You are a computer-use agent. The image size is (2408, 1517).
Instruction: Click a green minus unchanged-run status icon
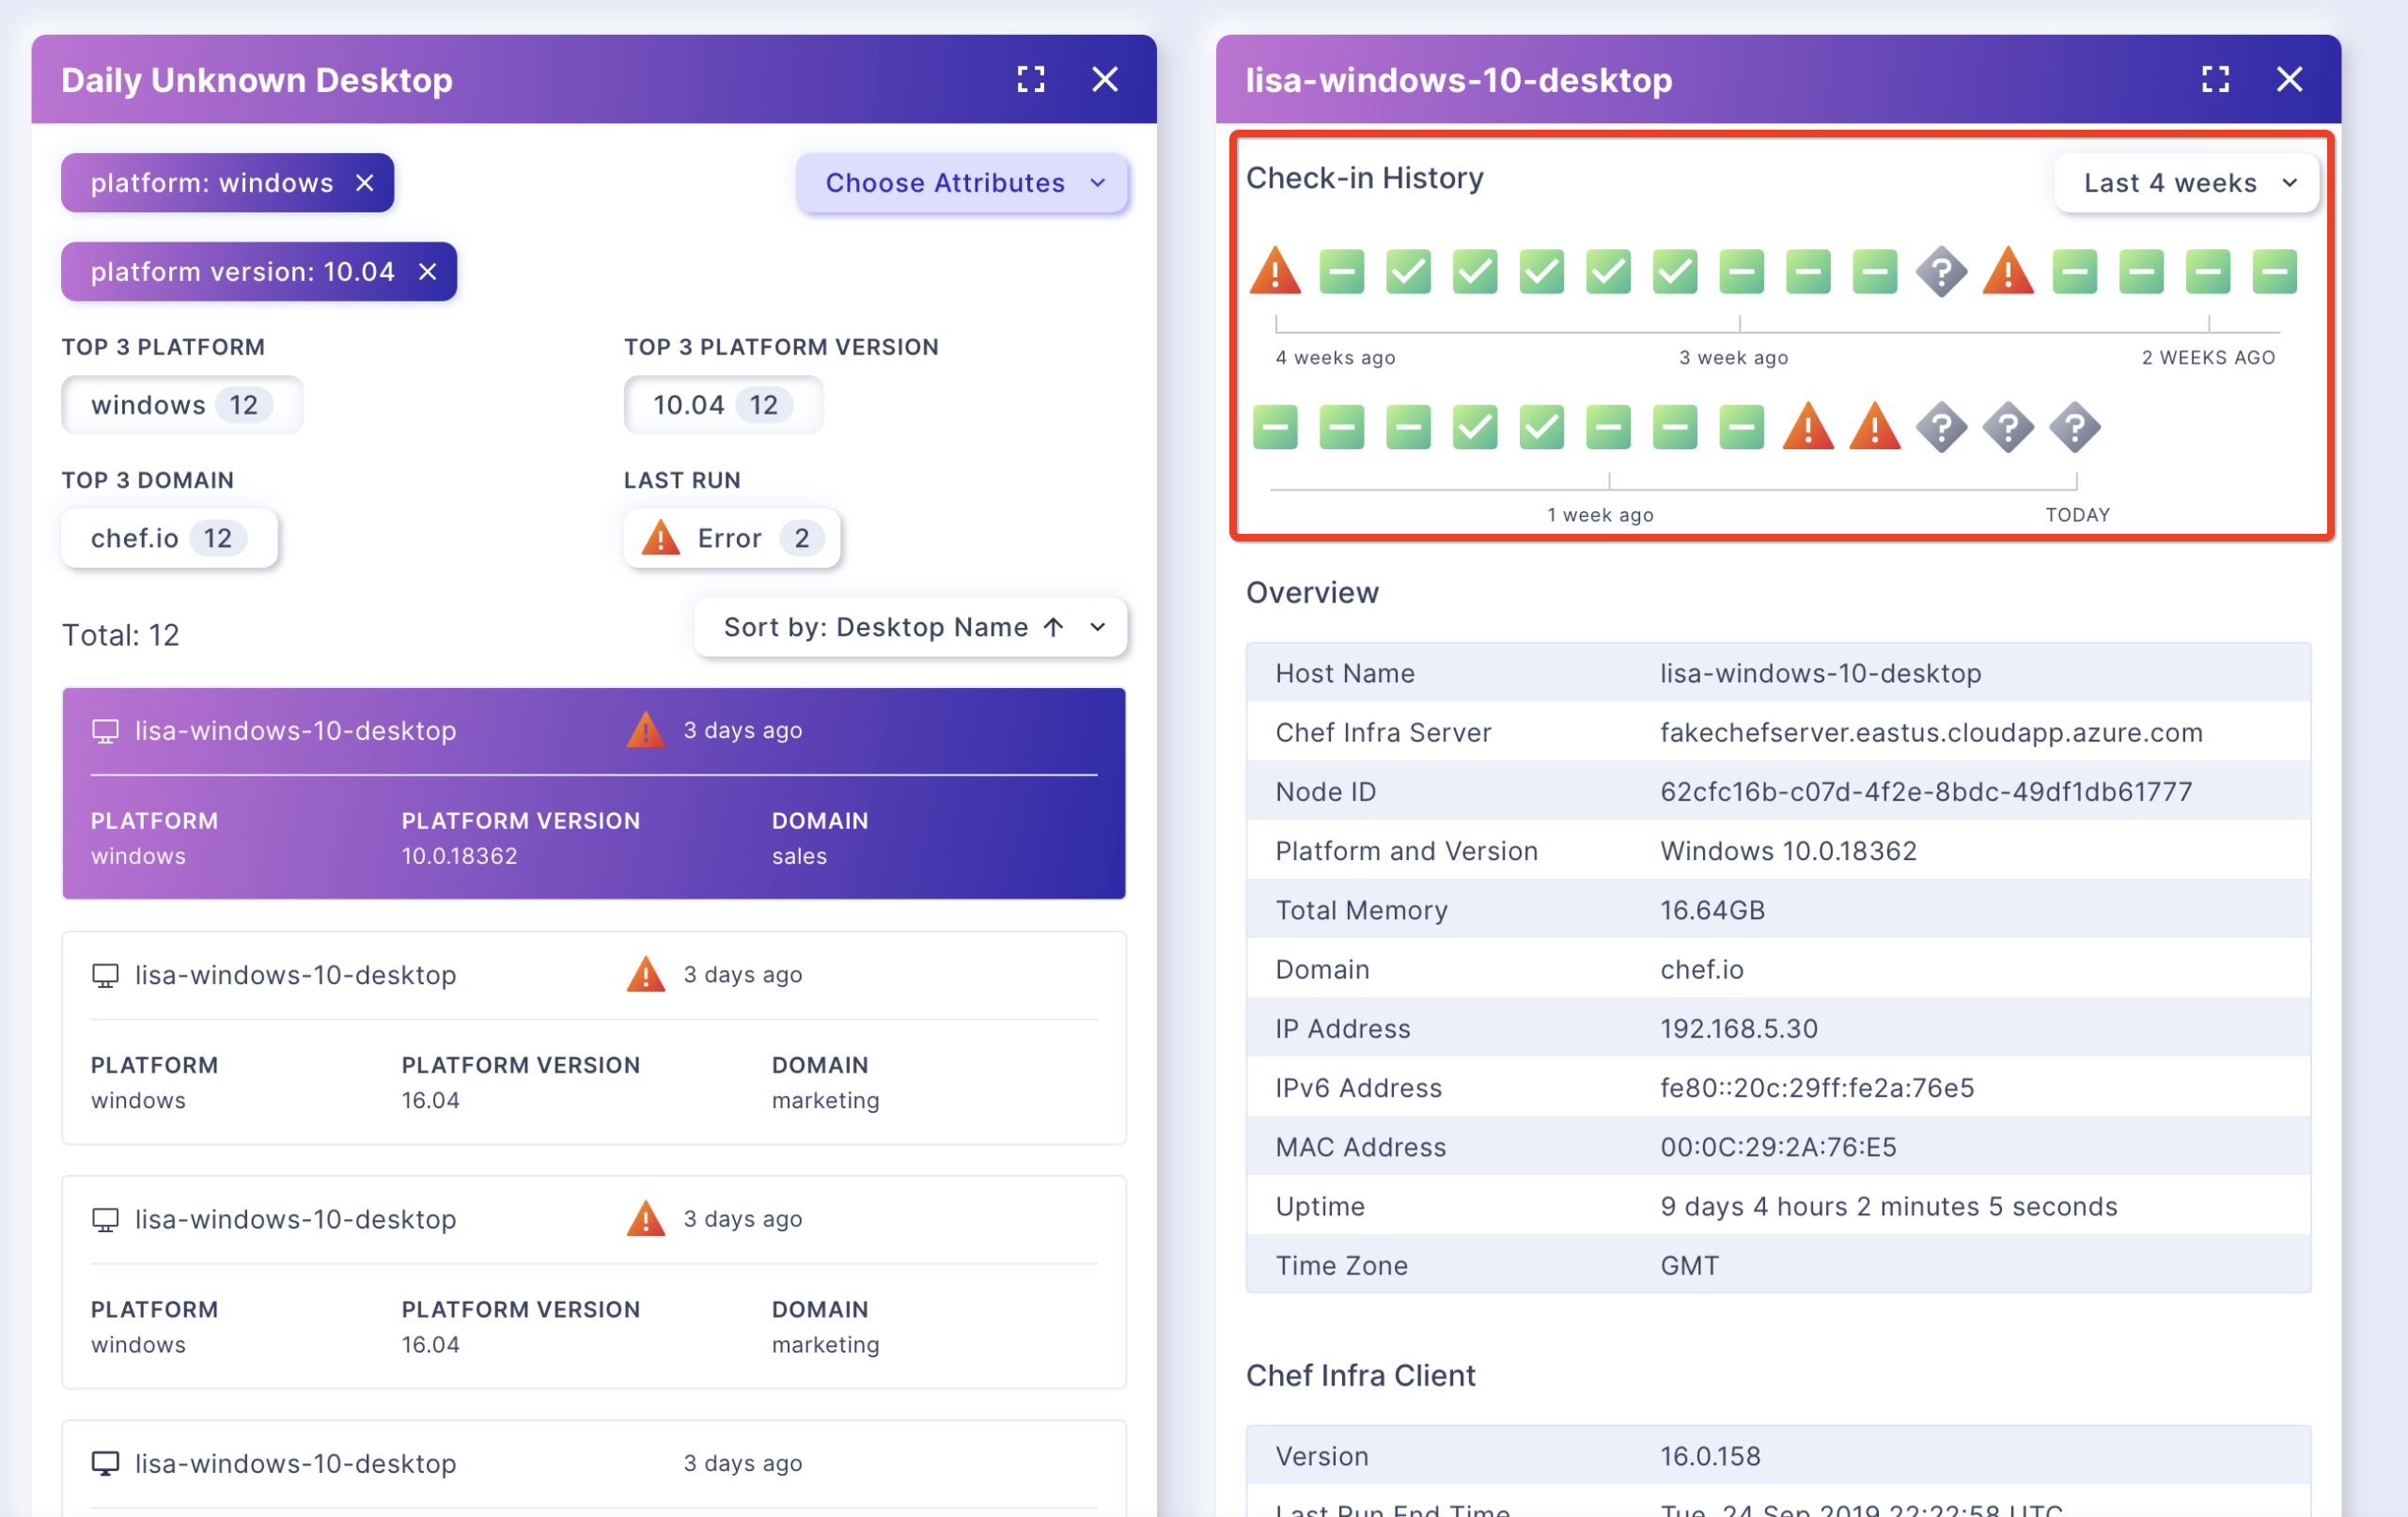[1341, 271]
